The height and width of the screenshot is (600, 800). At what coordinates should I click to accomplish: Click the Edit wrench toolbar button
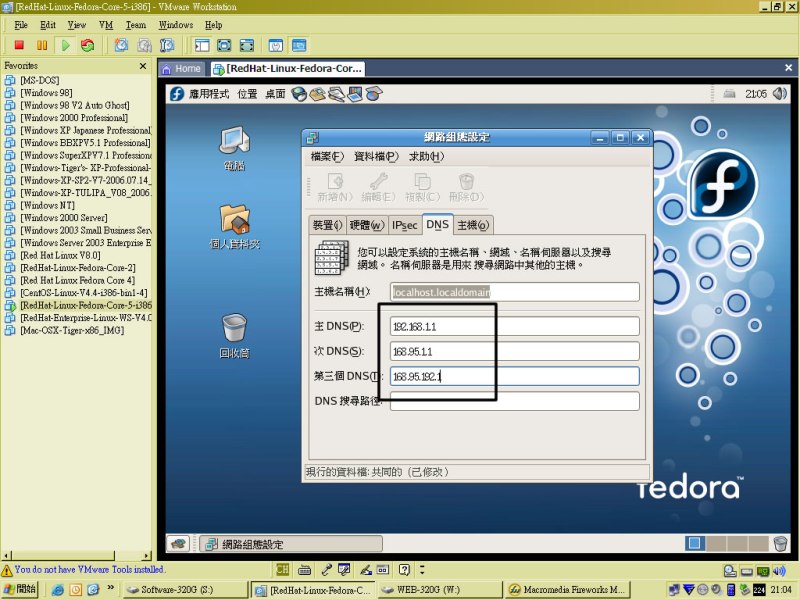point(379,187)
